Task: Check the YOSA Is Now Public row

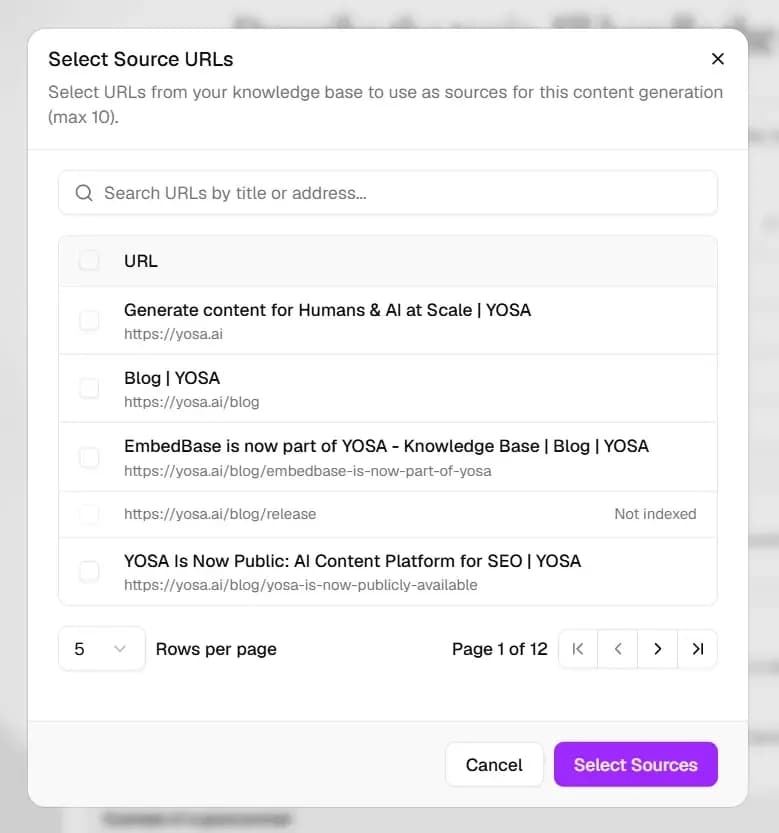Action: point(89,572)
